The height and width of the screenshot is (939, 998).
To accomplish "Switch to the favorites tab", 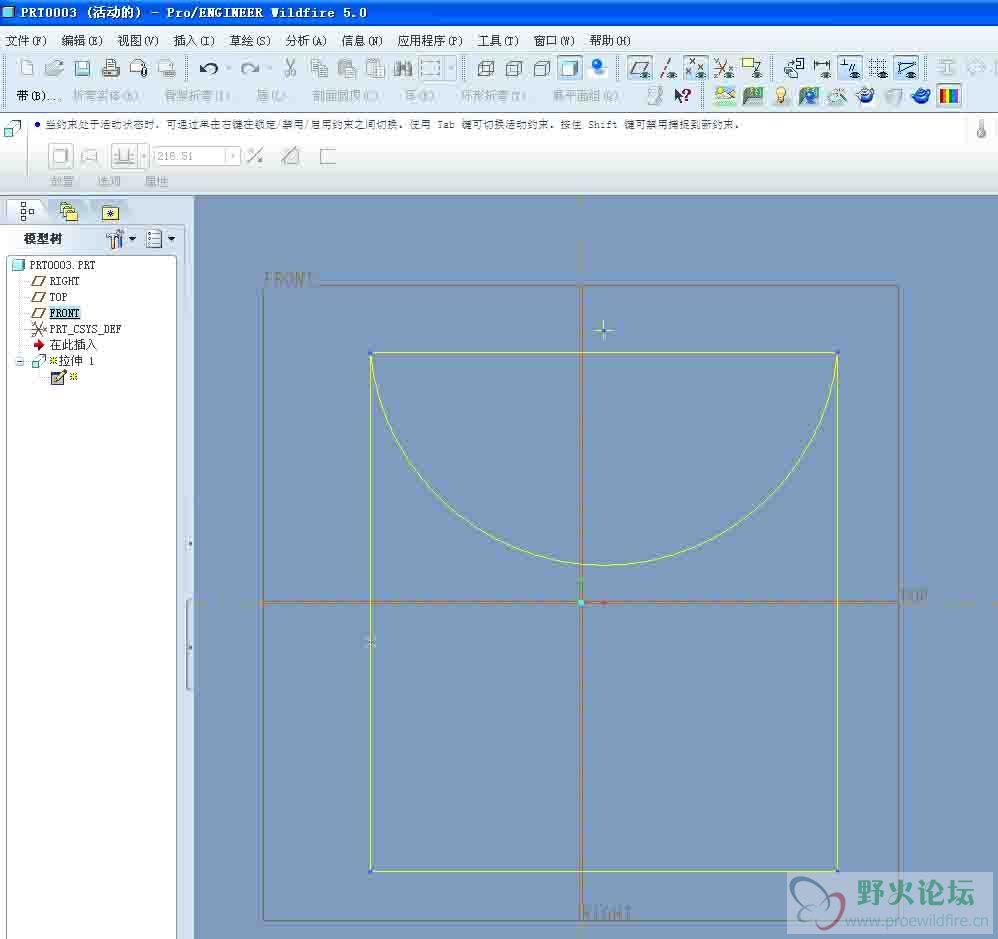I will coord(111,212).
